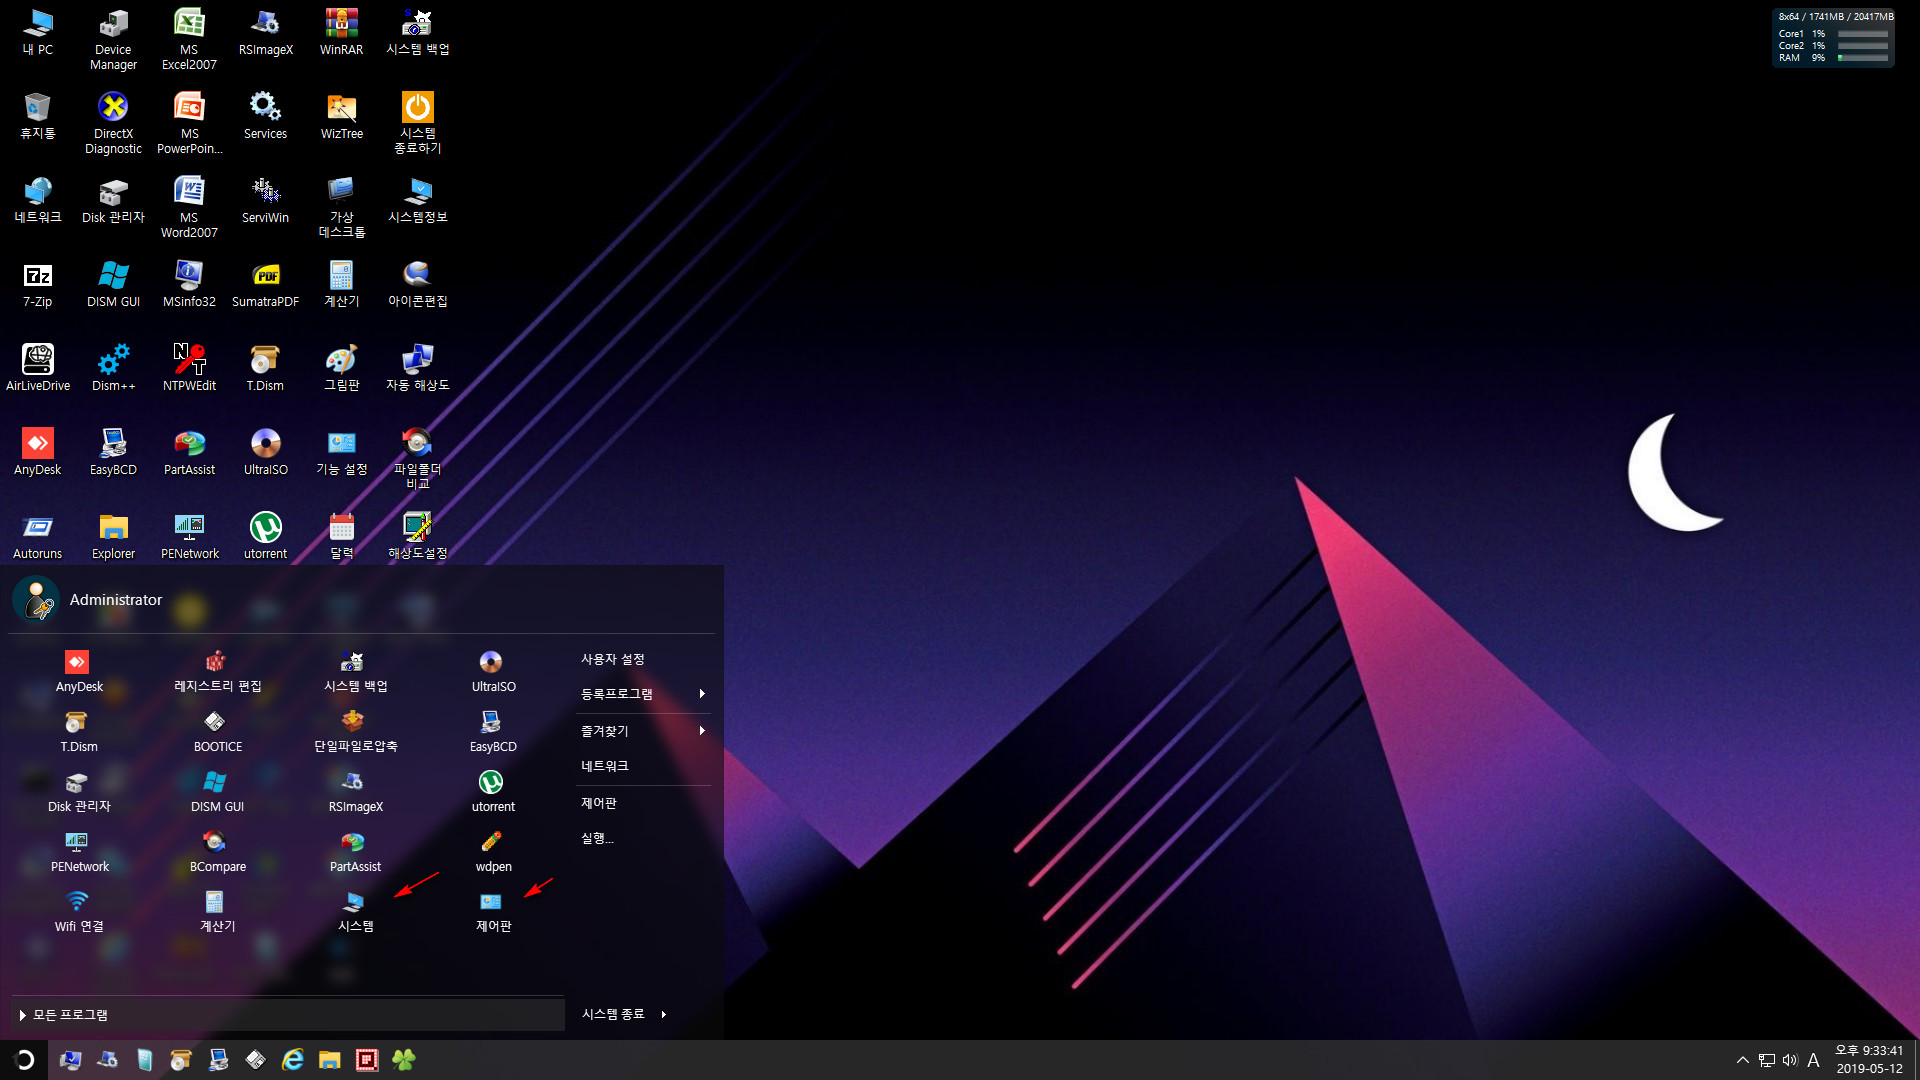The width and height of the screenshot is (1920, 1080).
Task: Select the DirectX Diagnostic desktop icon
Action: click(x=113, y=123)
